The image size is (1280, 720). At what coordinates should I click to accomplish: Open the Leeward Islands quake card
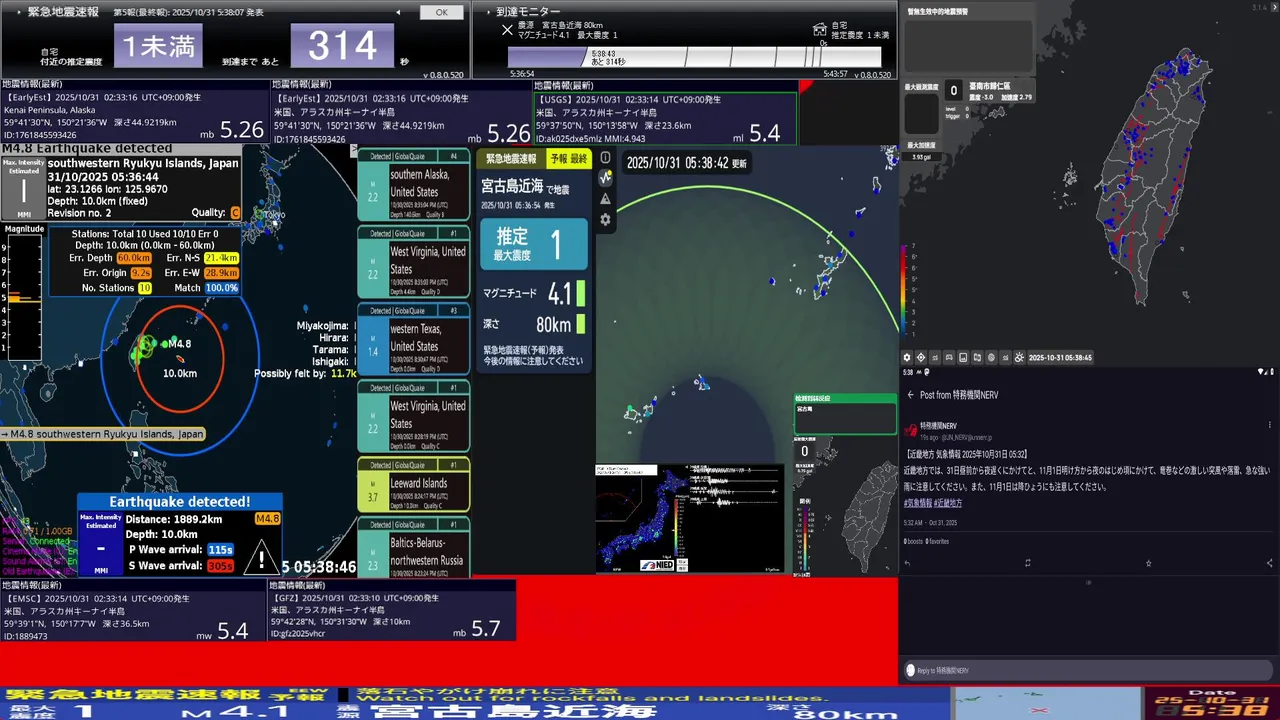pyautogui.click(x=414, y=485)
